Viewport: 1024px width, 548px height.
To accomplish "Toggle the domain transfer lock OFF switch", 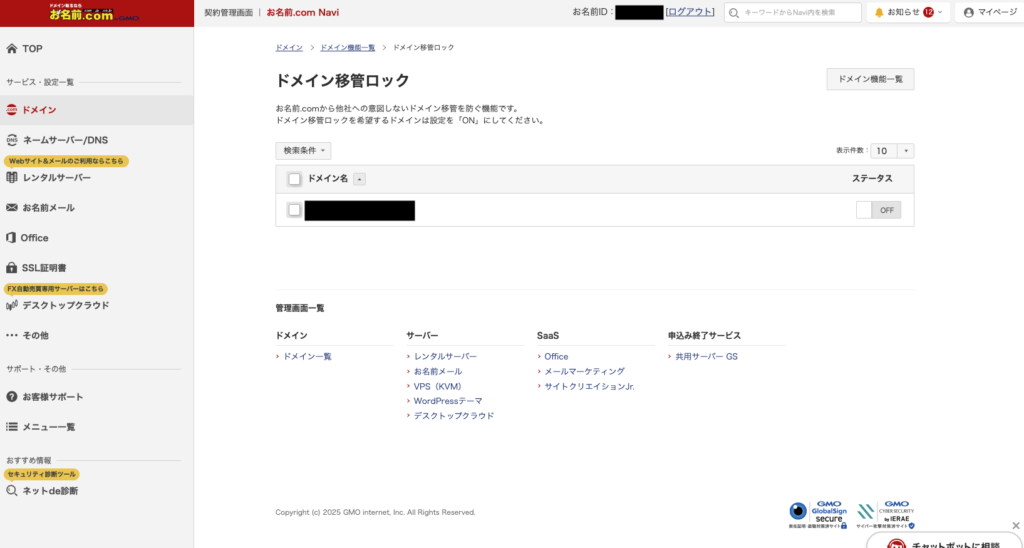I will [x=878, y=210].
